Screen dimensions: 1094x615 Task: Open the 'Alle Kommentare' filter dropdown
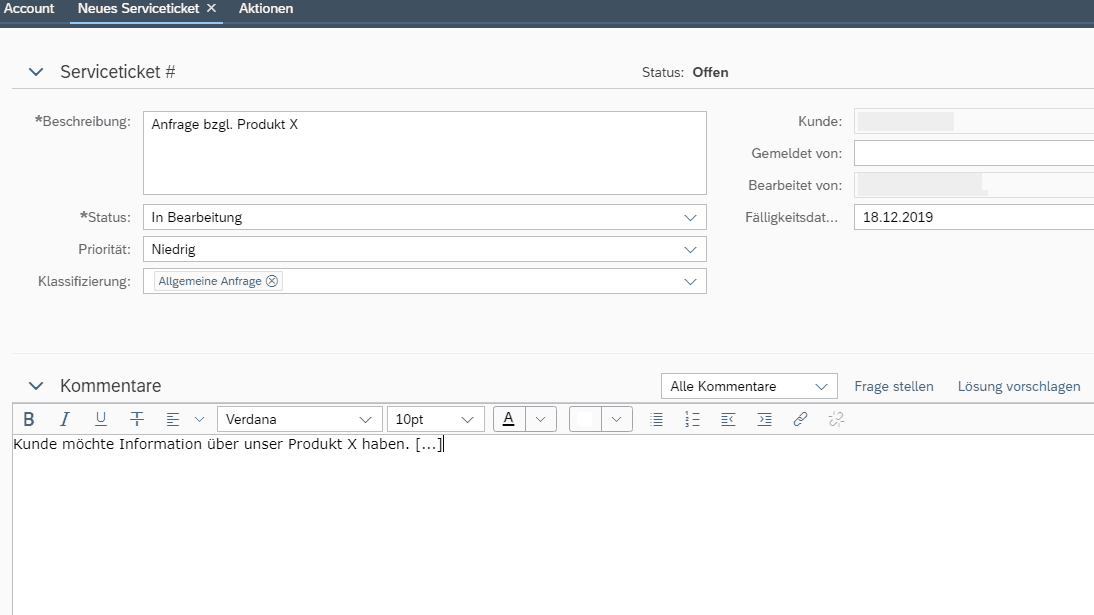point(749,386)
